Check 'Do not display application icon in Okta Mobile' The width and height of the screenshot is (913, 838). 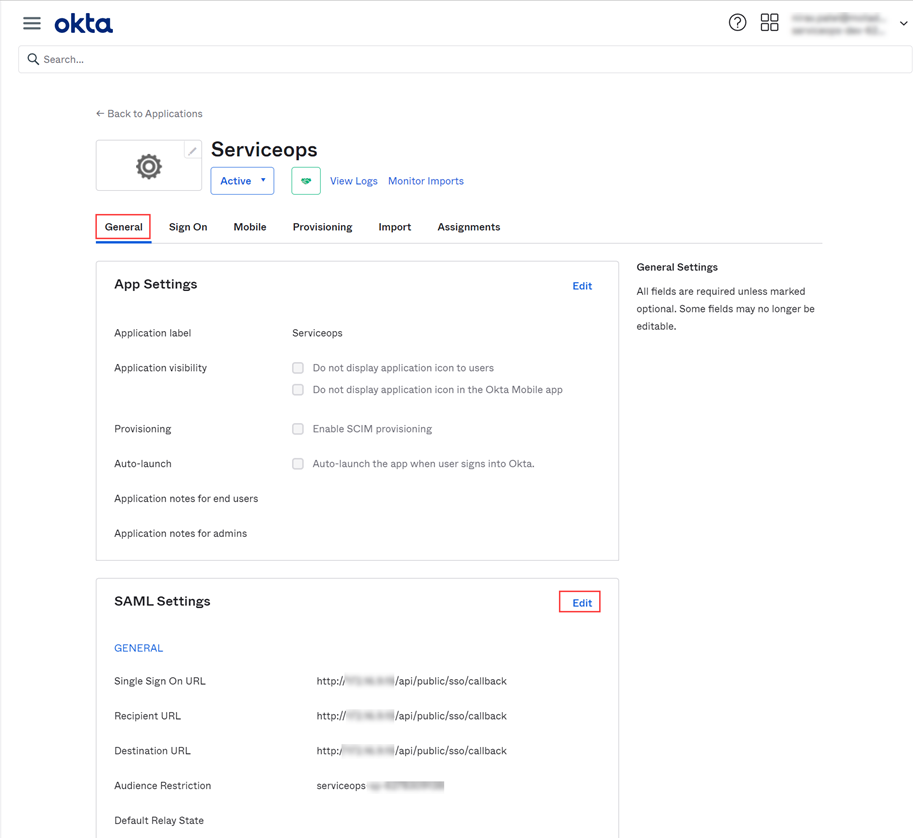coord(298,390)
